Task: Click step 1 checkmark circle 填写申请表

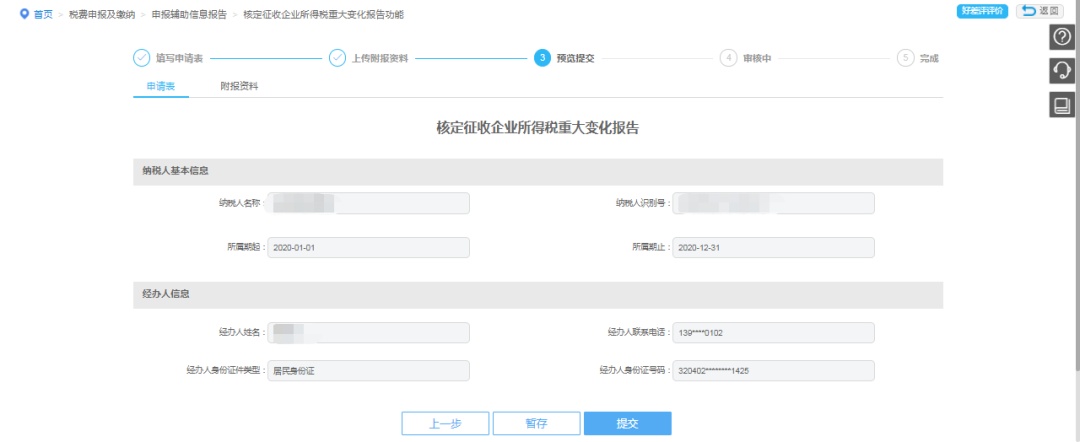Action: [x=141, y=58]
